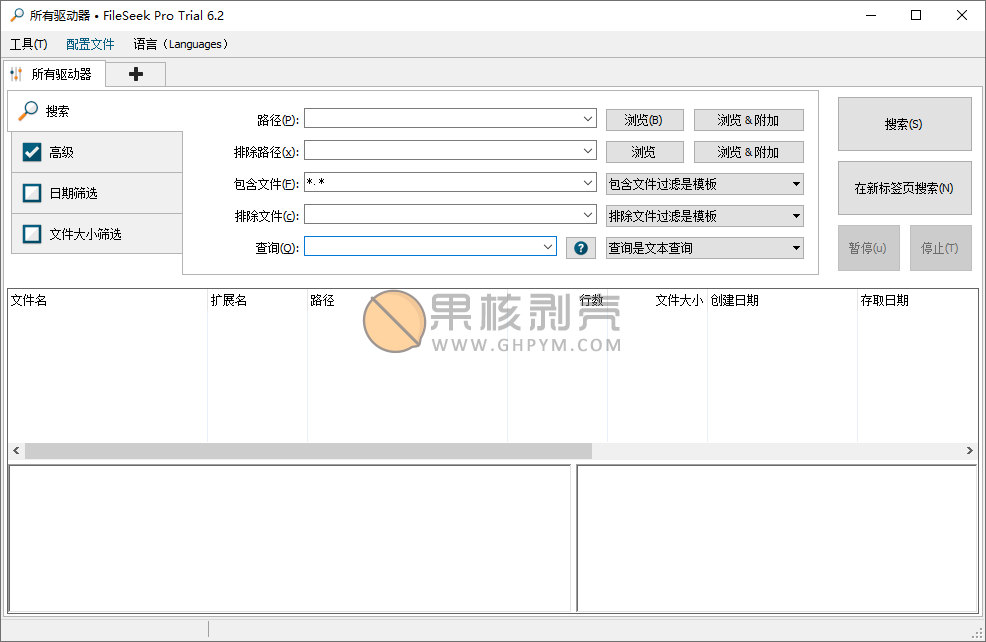
Task: Expand the 路径 combo box arrow
Action: (x=587, y=119)
